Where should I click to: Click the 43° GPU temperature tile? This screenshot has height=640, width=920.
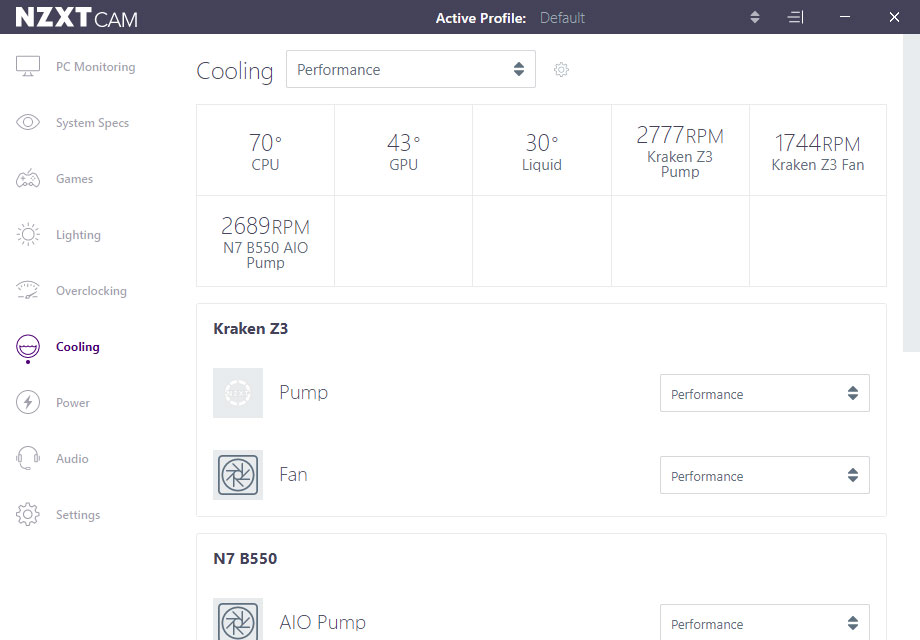pyautogui.click(x=404, y=150)
